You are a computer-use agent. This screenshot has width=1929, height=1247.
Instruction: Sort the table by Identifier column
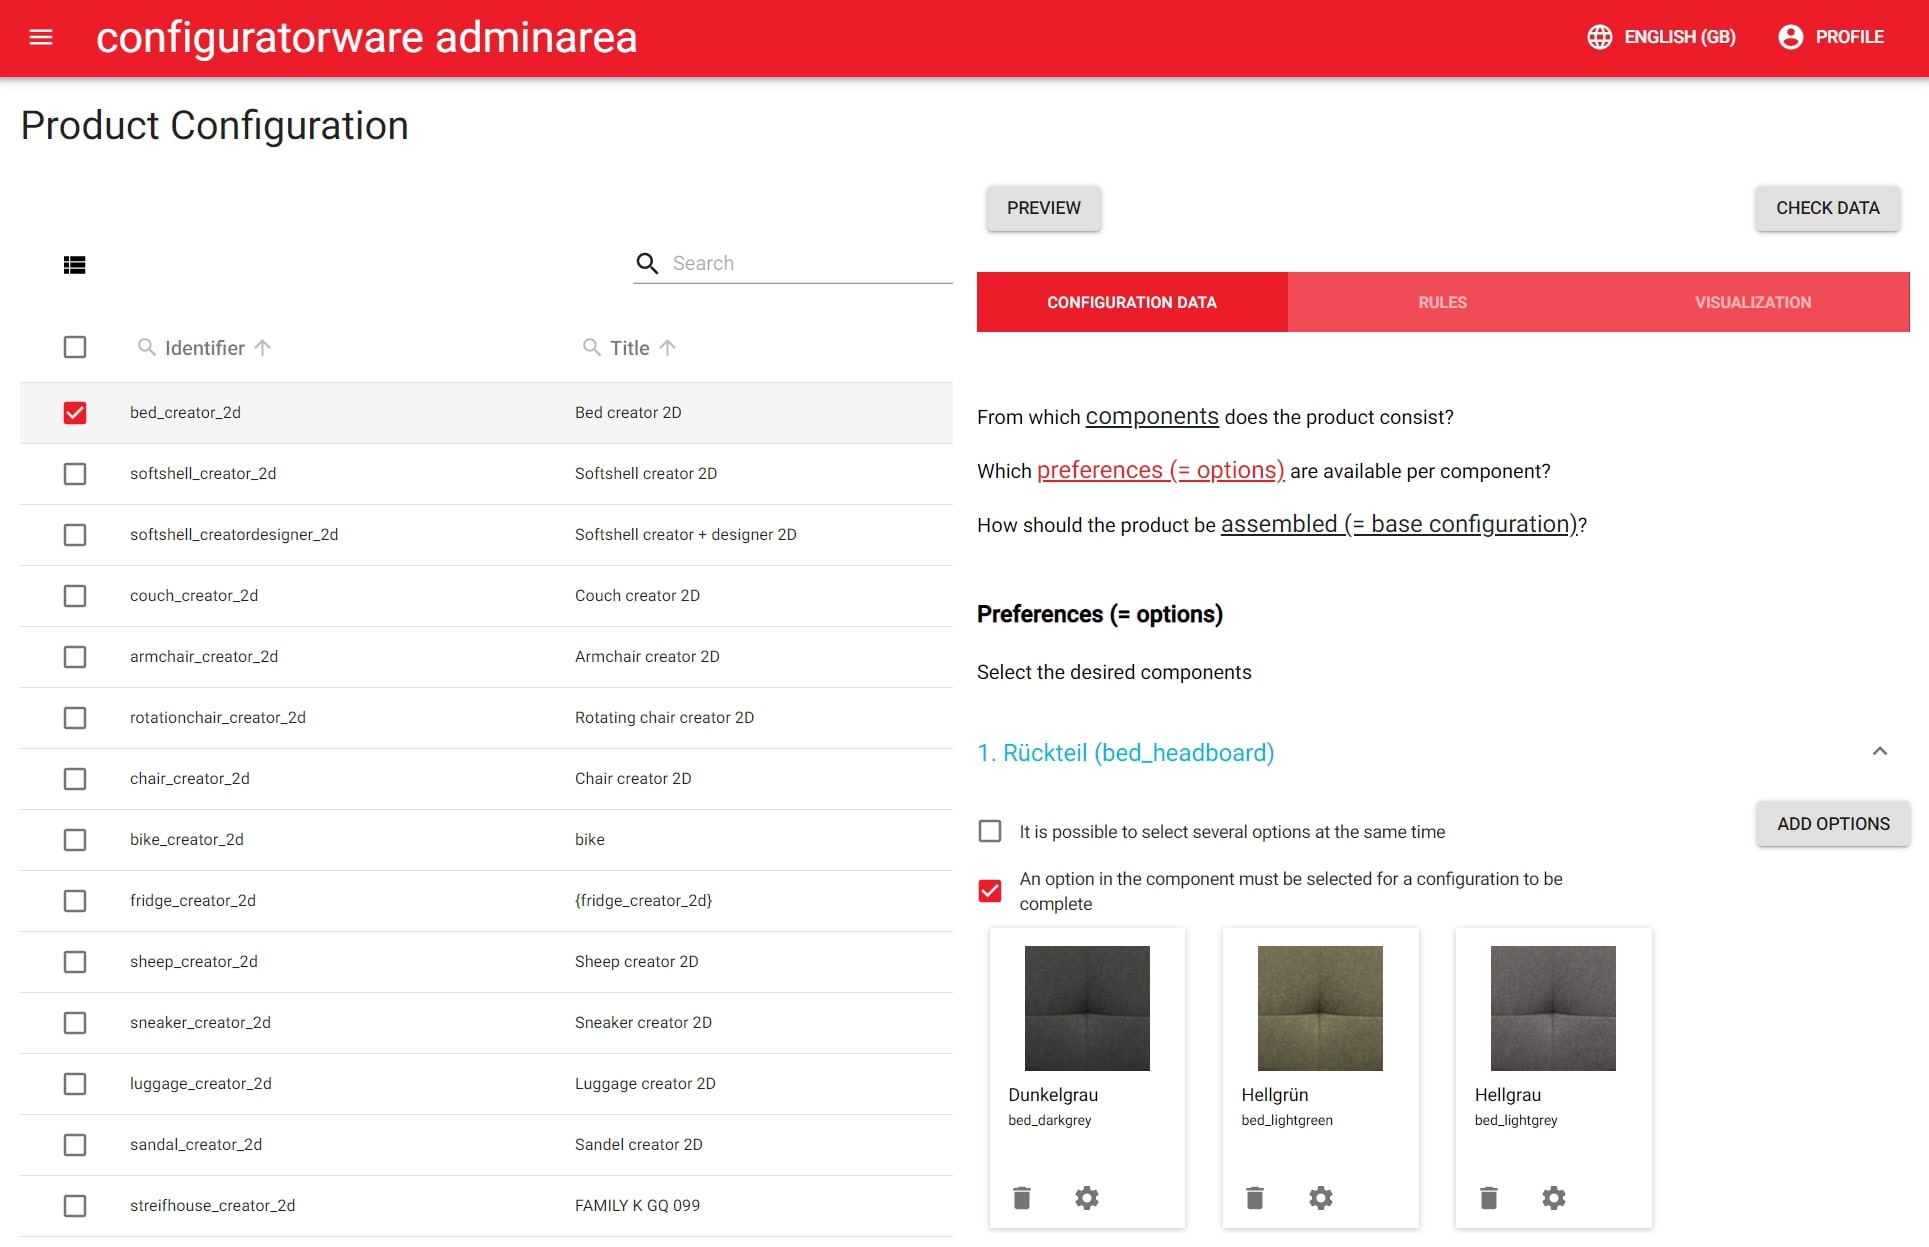[x=263, y=347]
